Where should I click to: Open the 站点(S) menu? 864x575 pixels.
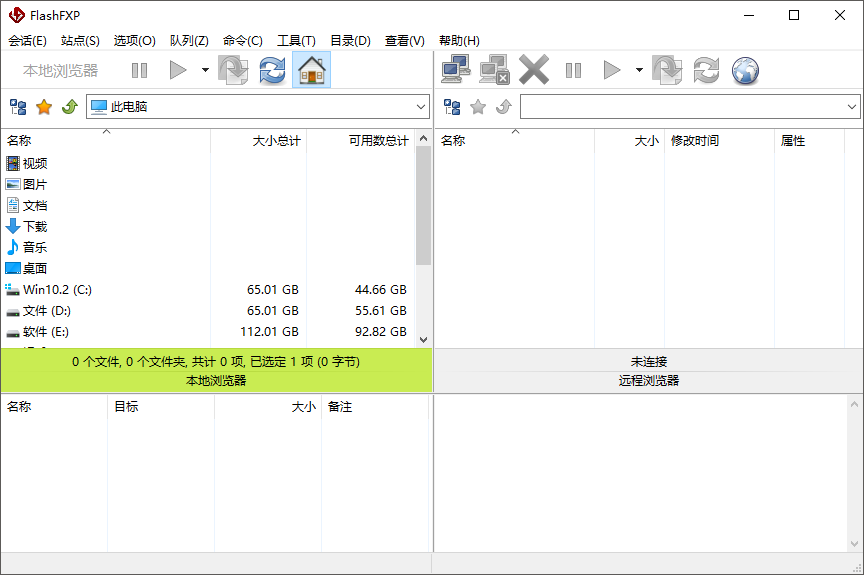(x=80, y=41)
